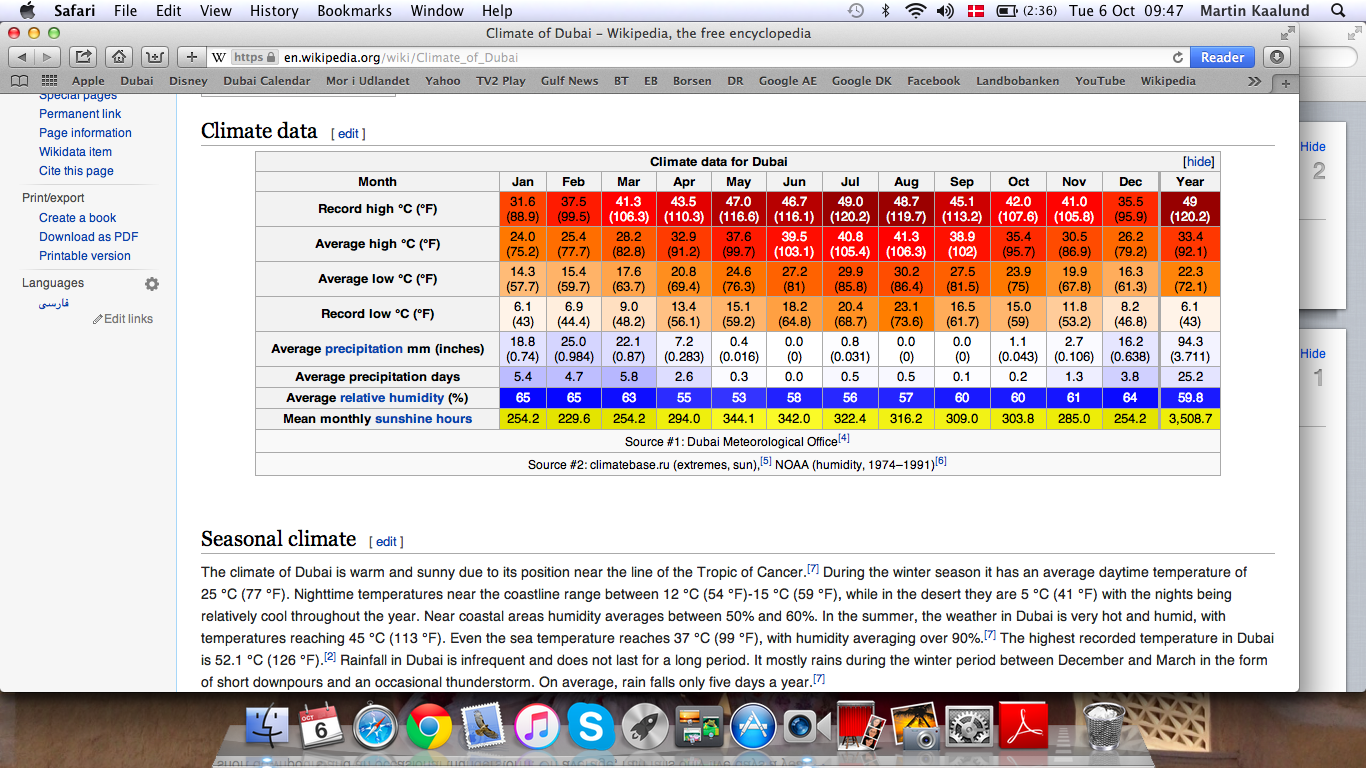Launch Google Chrome from the Dock
This screenshot has width=1366, height=768.
tap(428, 727)
